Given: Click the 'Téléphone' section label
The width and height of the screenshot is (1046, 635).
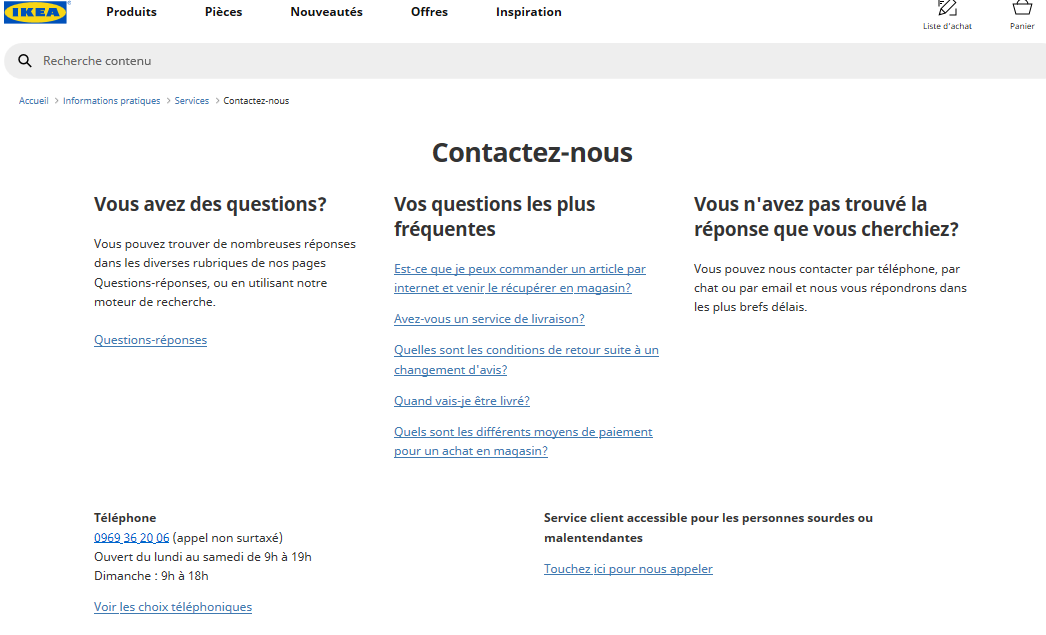Looking at the screenshot, I should pyautogui.click(x=125, y=518).
